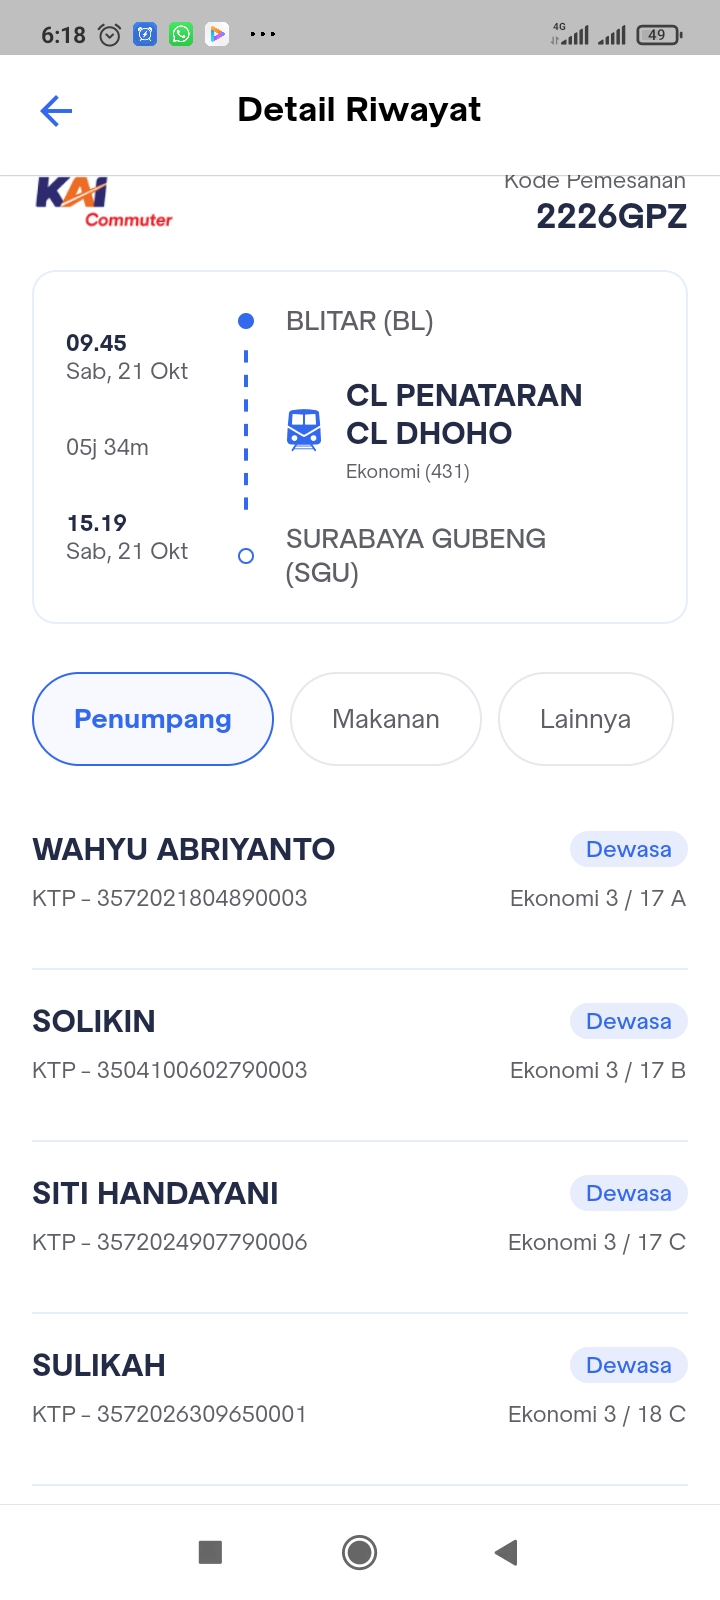
Task: Tap SULIKAH's seat Ekonomi 3 / 18 C
Action: [596, 1414]
